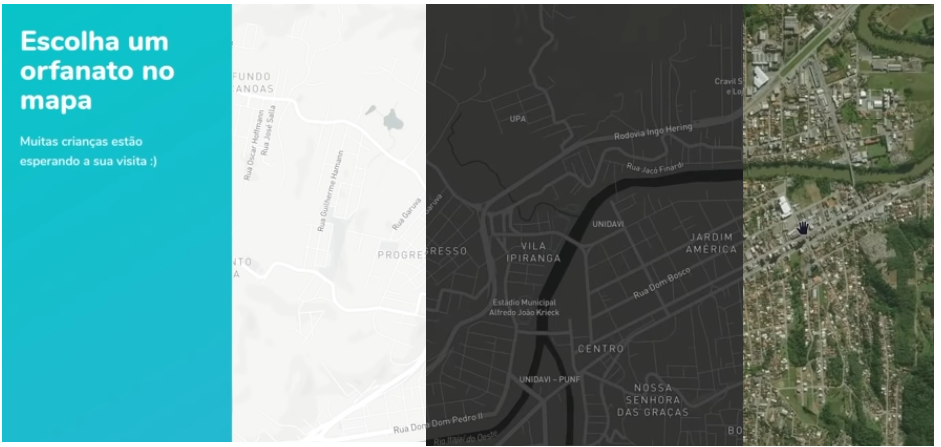The height and width of the screenshot is (447, 941).
Task: Select the NOSSA SENHORA DAS GRAÇAS label
Action: pyautogui.click(x=653, y=400)
